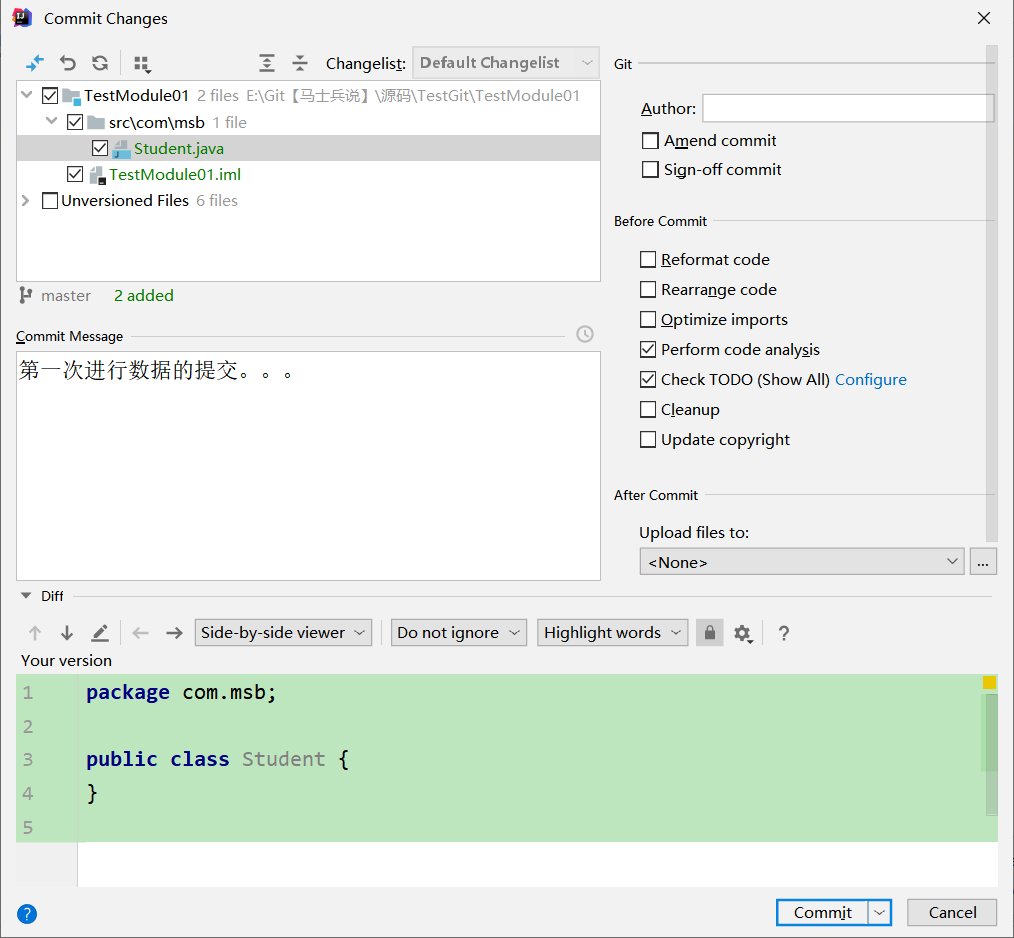Click the diff help question mark

click(x=783, y=633)
